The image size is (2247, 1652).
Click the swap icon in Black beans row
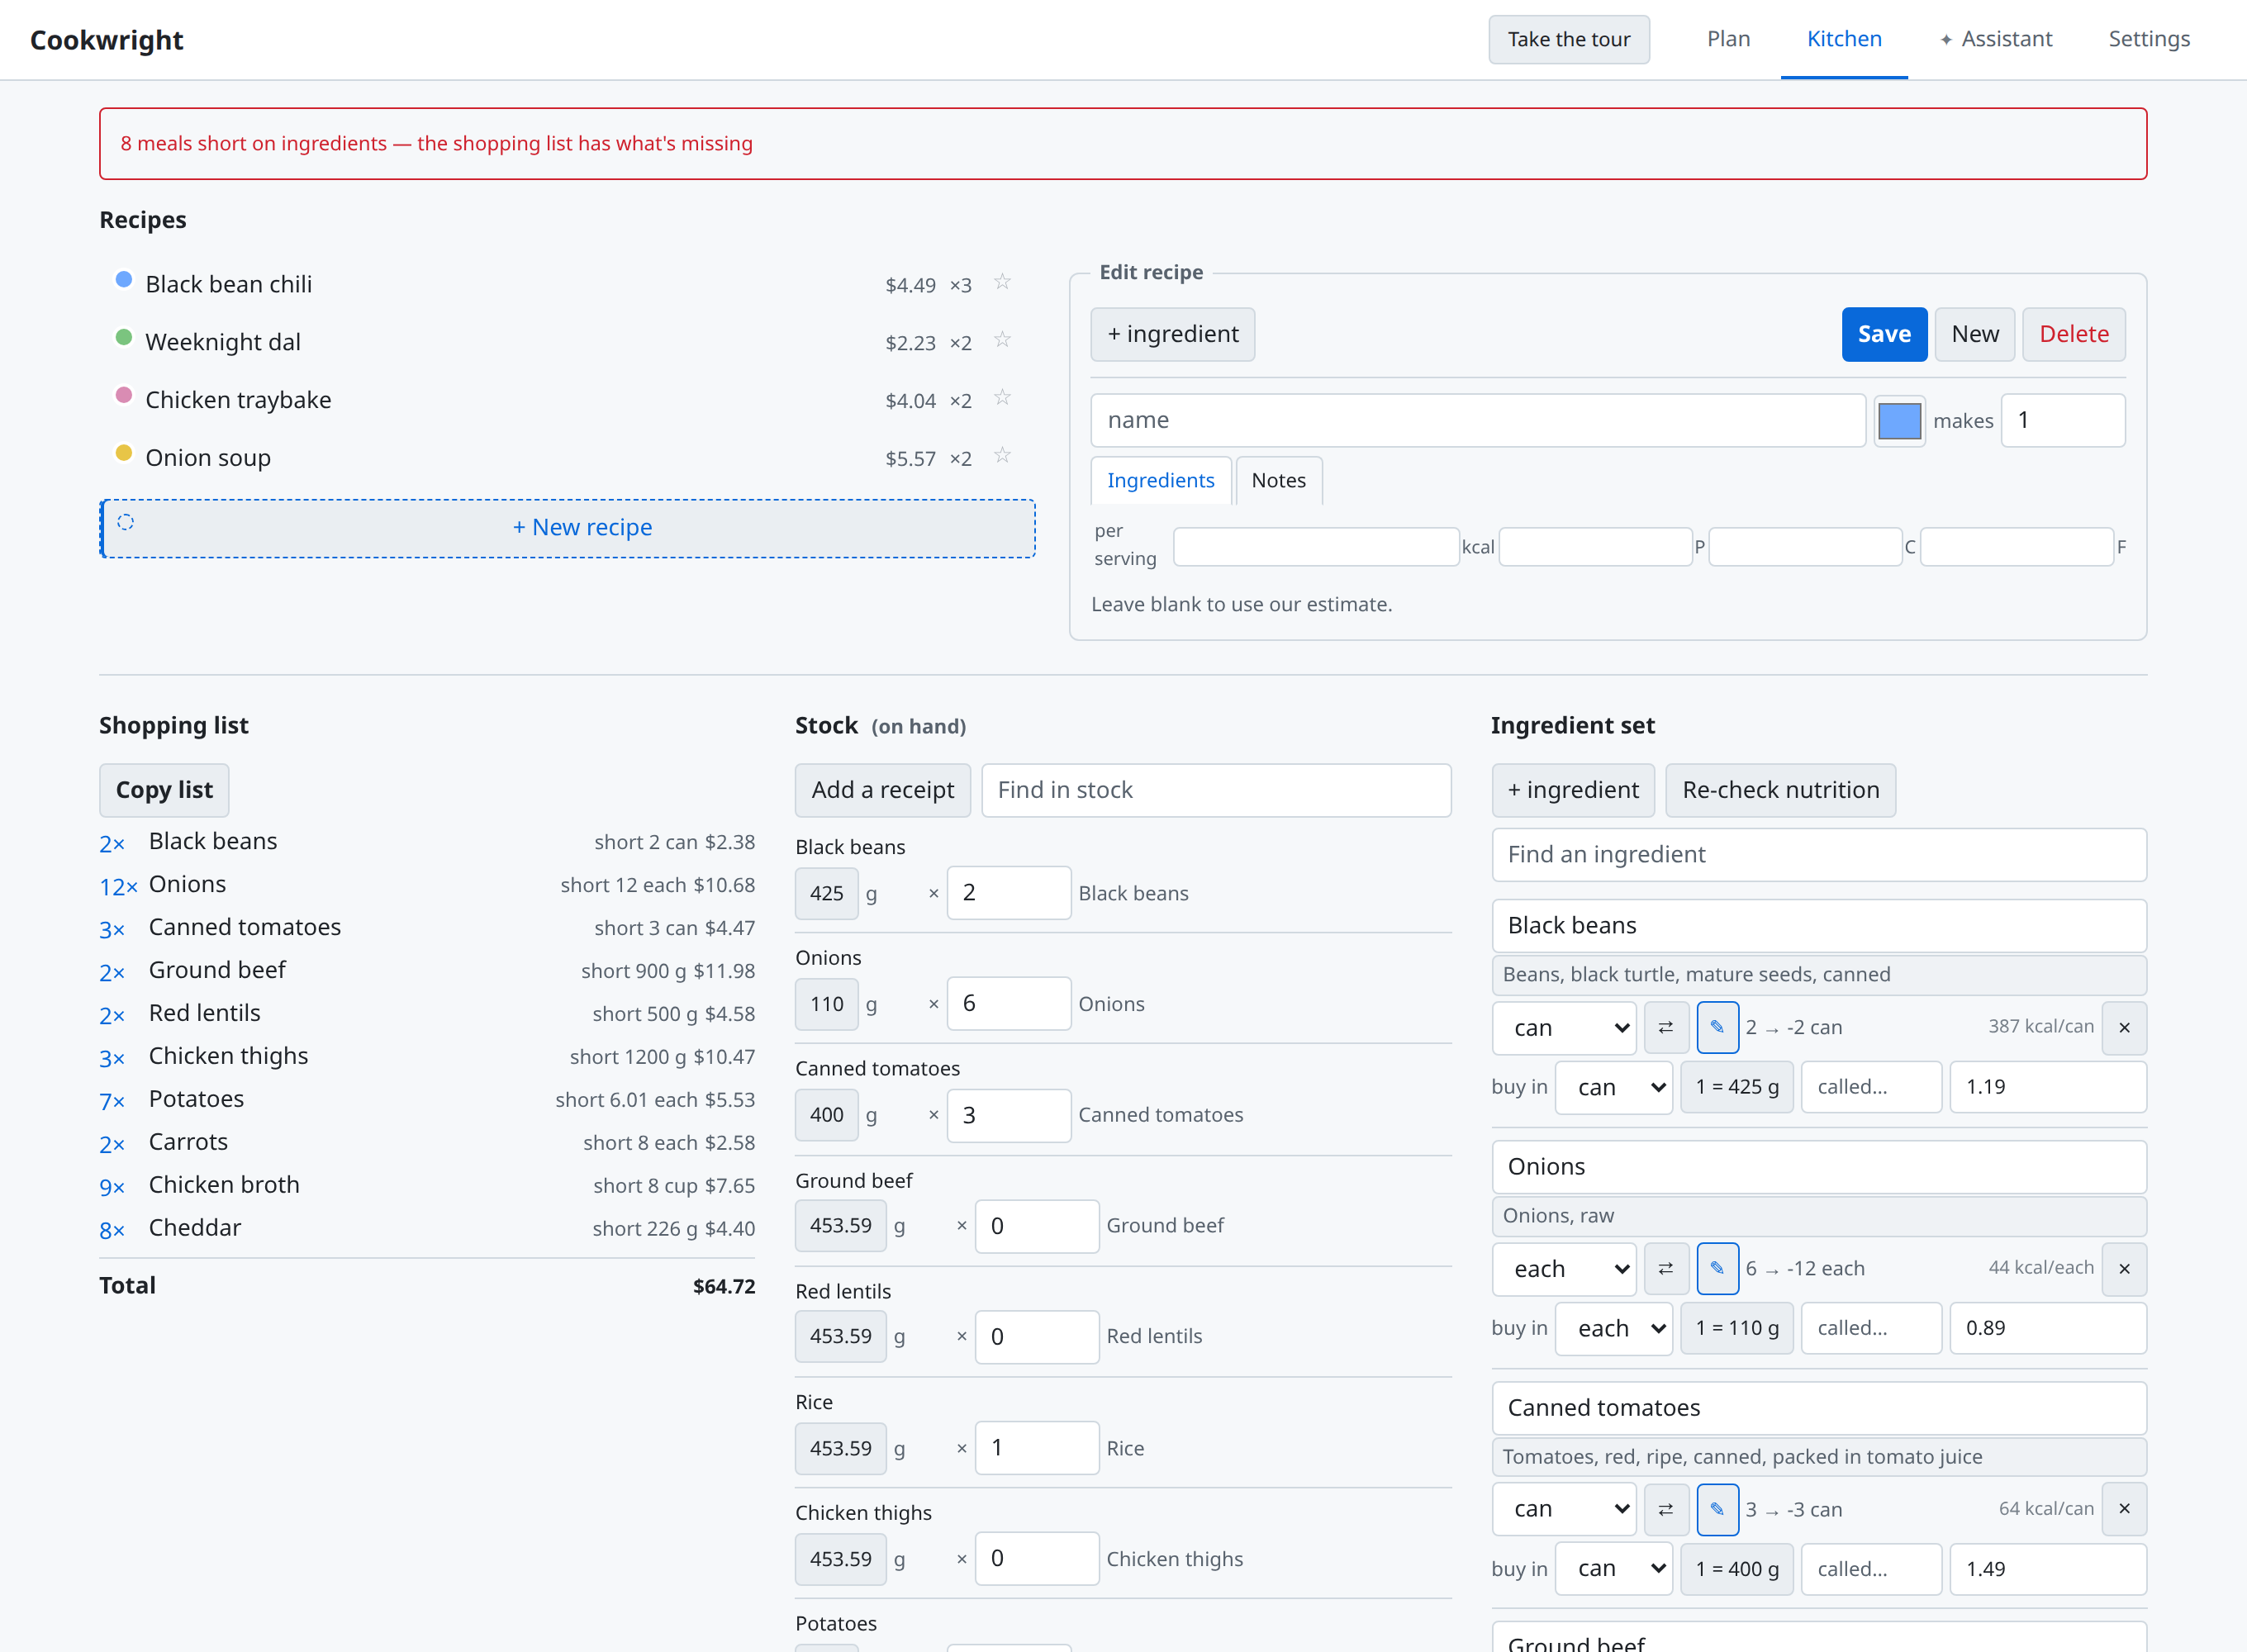[x=1666, y=1028]
